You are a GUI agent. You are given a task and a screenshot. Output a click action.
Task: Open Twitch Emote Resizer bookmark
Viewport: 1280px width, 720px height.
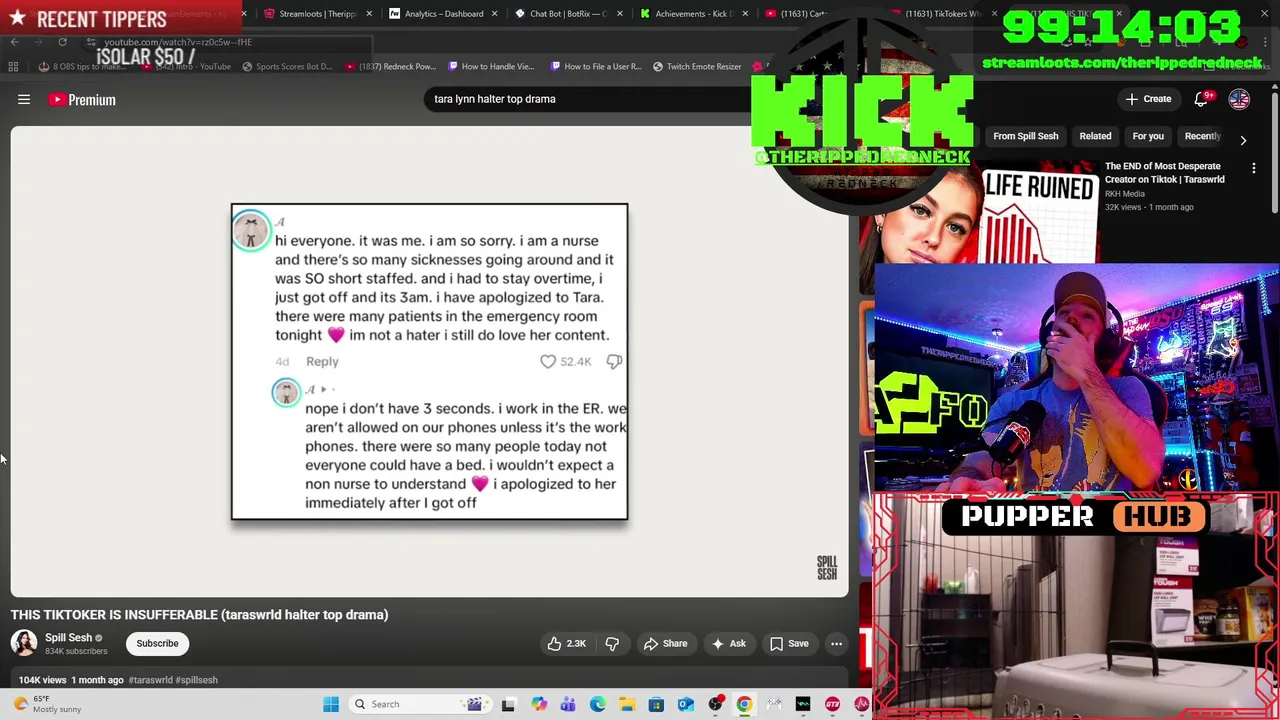[697, 66]
